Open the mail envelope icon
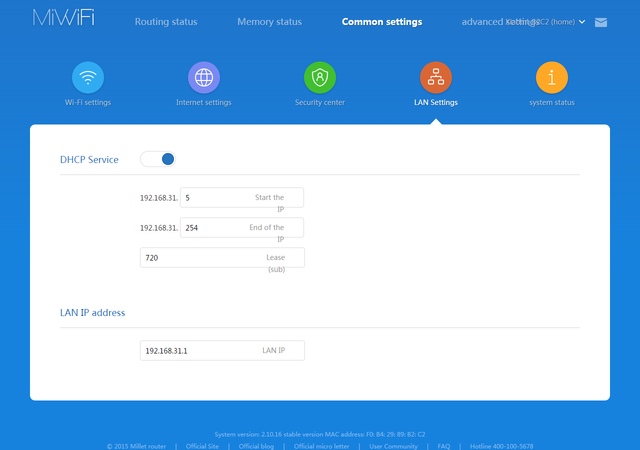The height and width of the screenshot is (450, 640). point(601,22)
